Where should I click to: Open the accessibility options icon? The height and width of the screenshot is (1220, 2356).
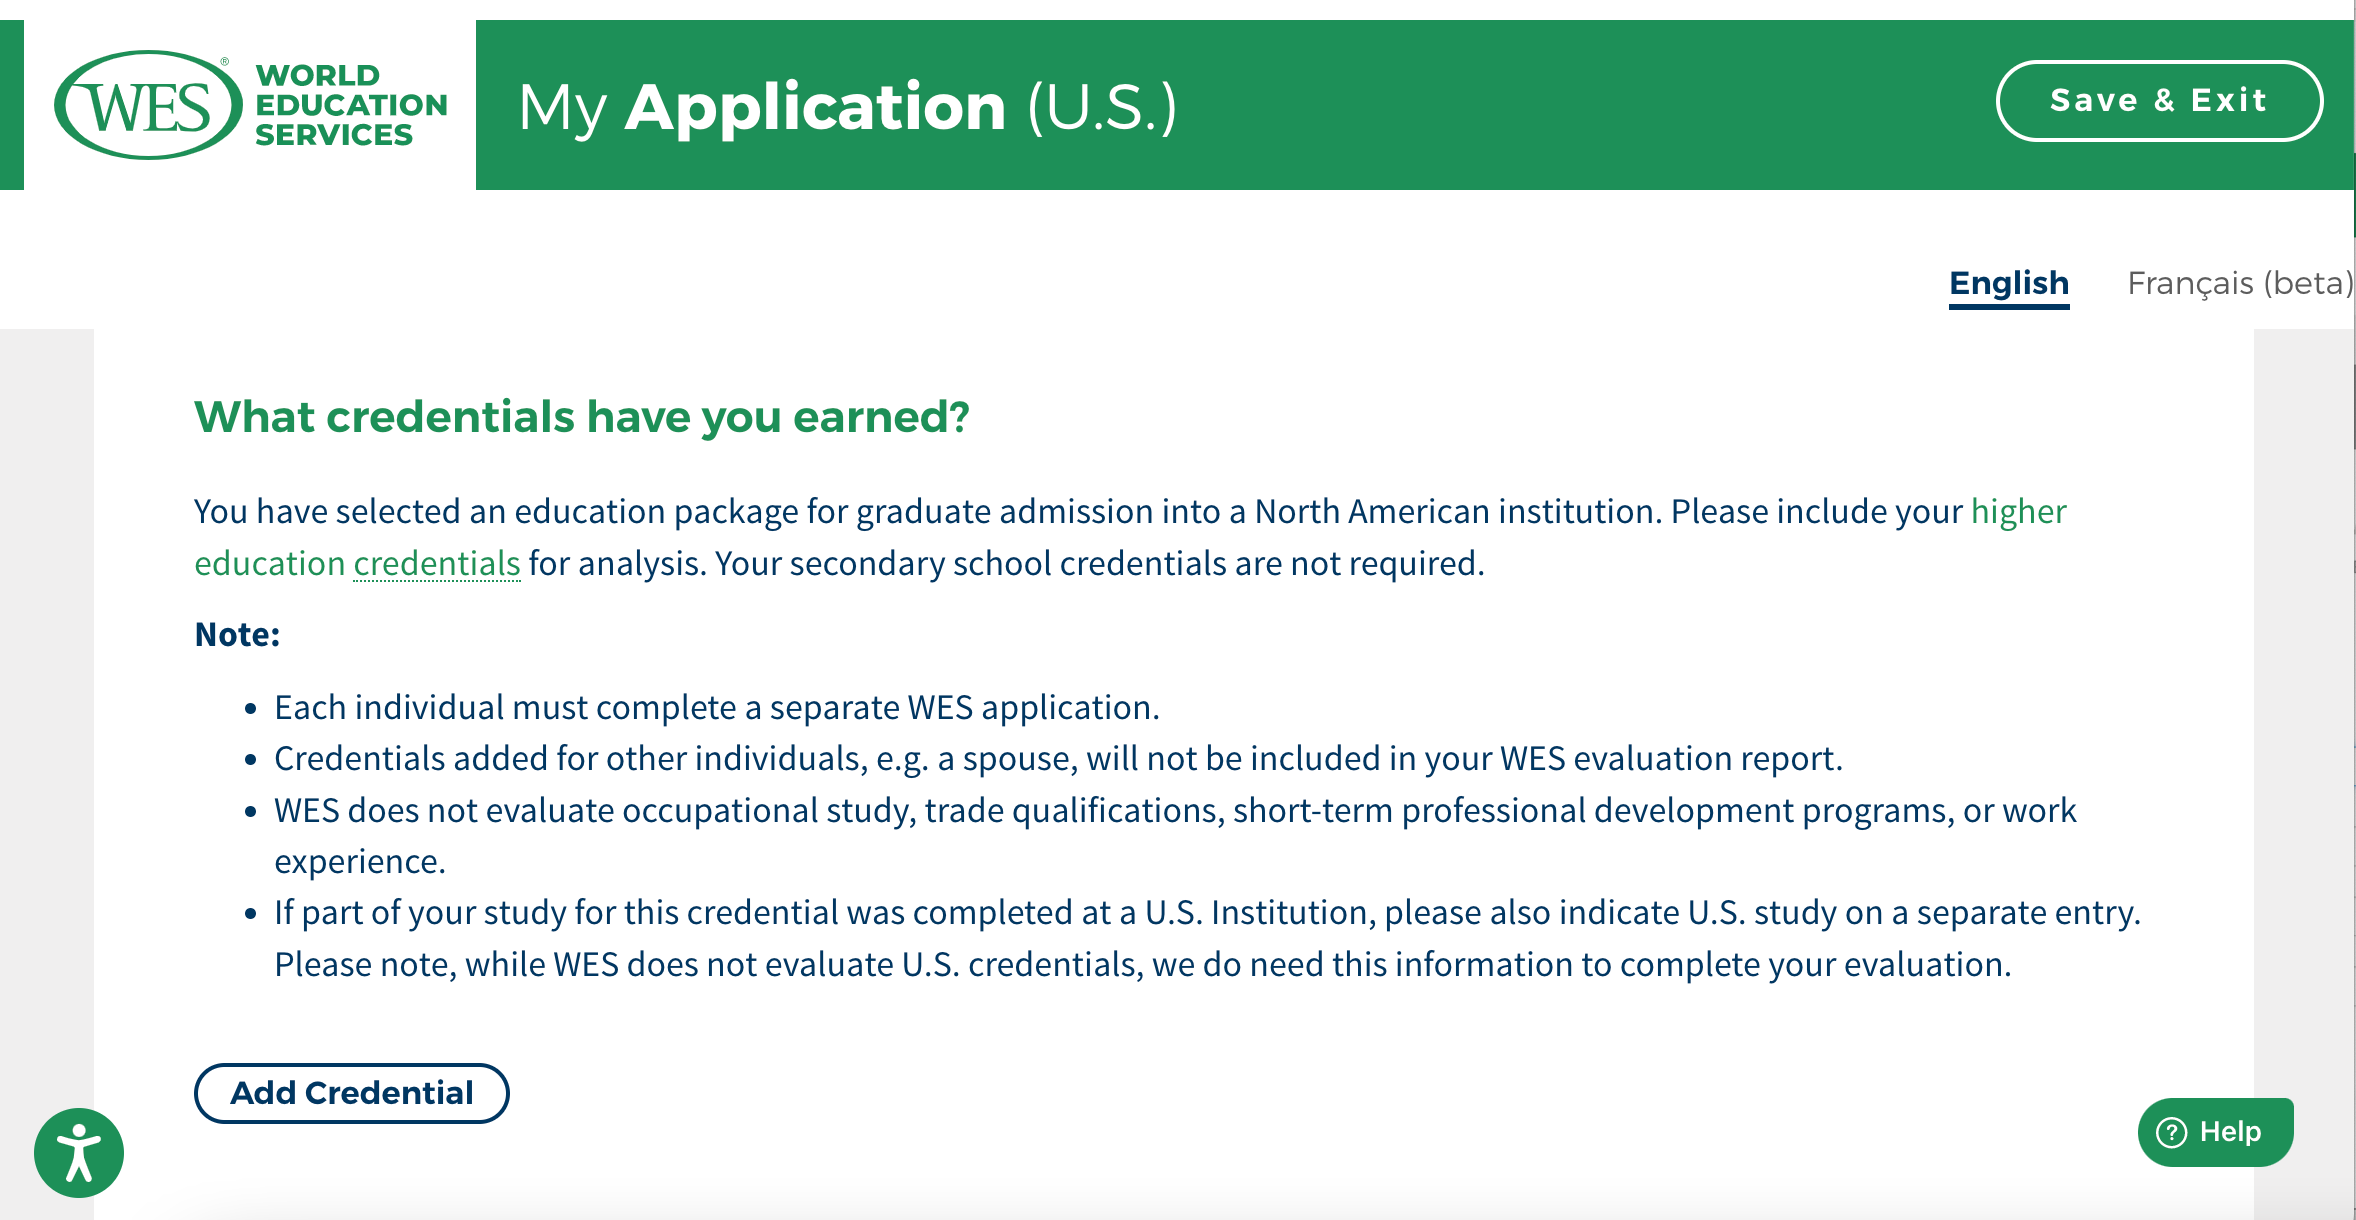[x=79, y=1152]
